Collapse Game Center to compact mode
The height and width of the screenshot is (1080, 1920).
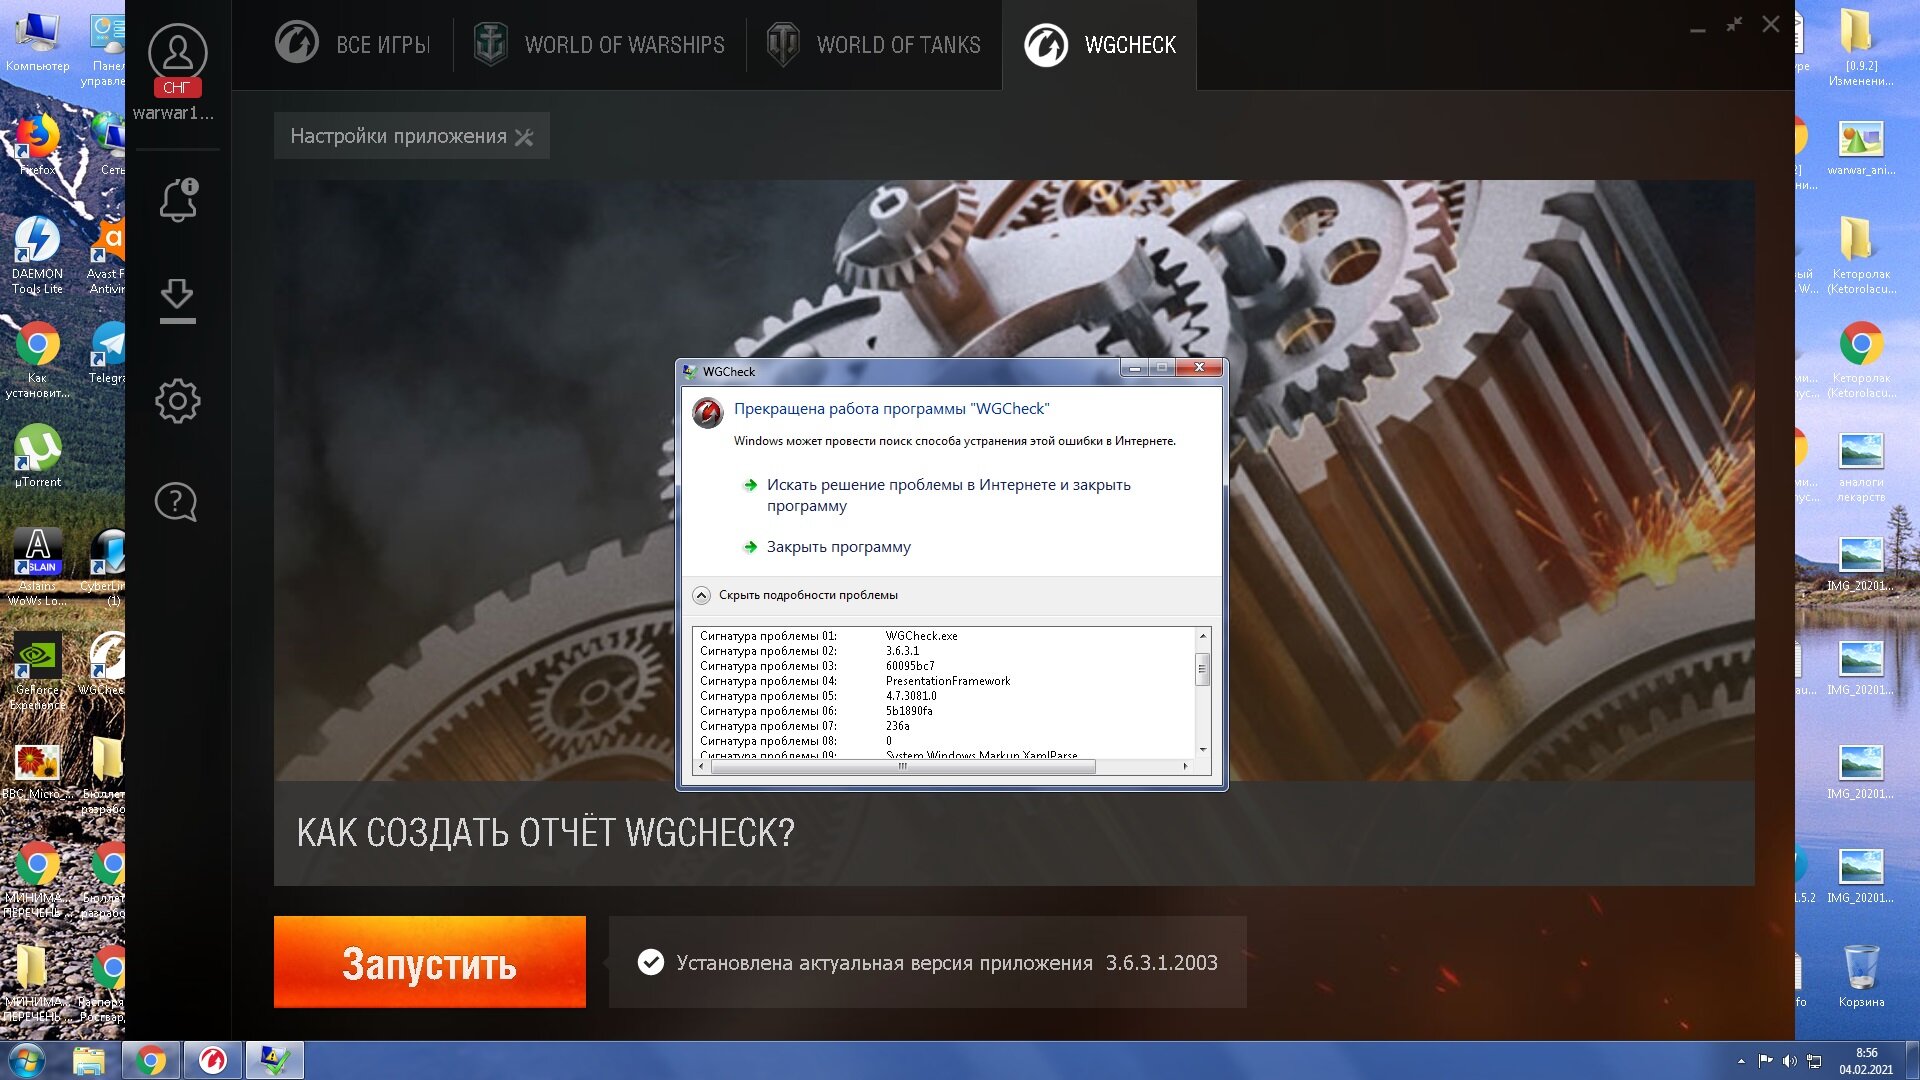point(1734,24)
